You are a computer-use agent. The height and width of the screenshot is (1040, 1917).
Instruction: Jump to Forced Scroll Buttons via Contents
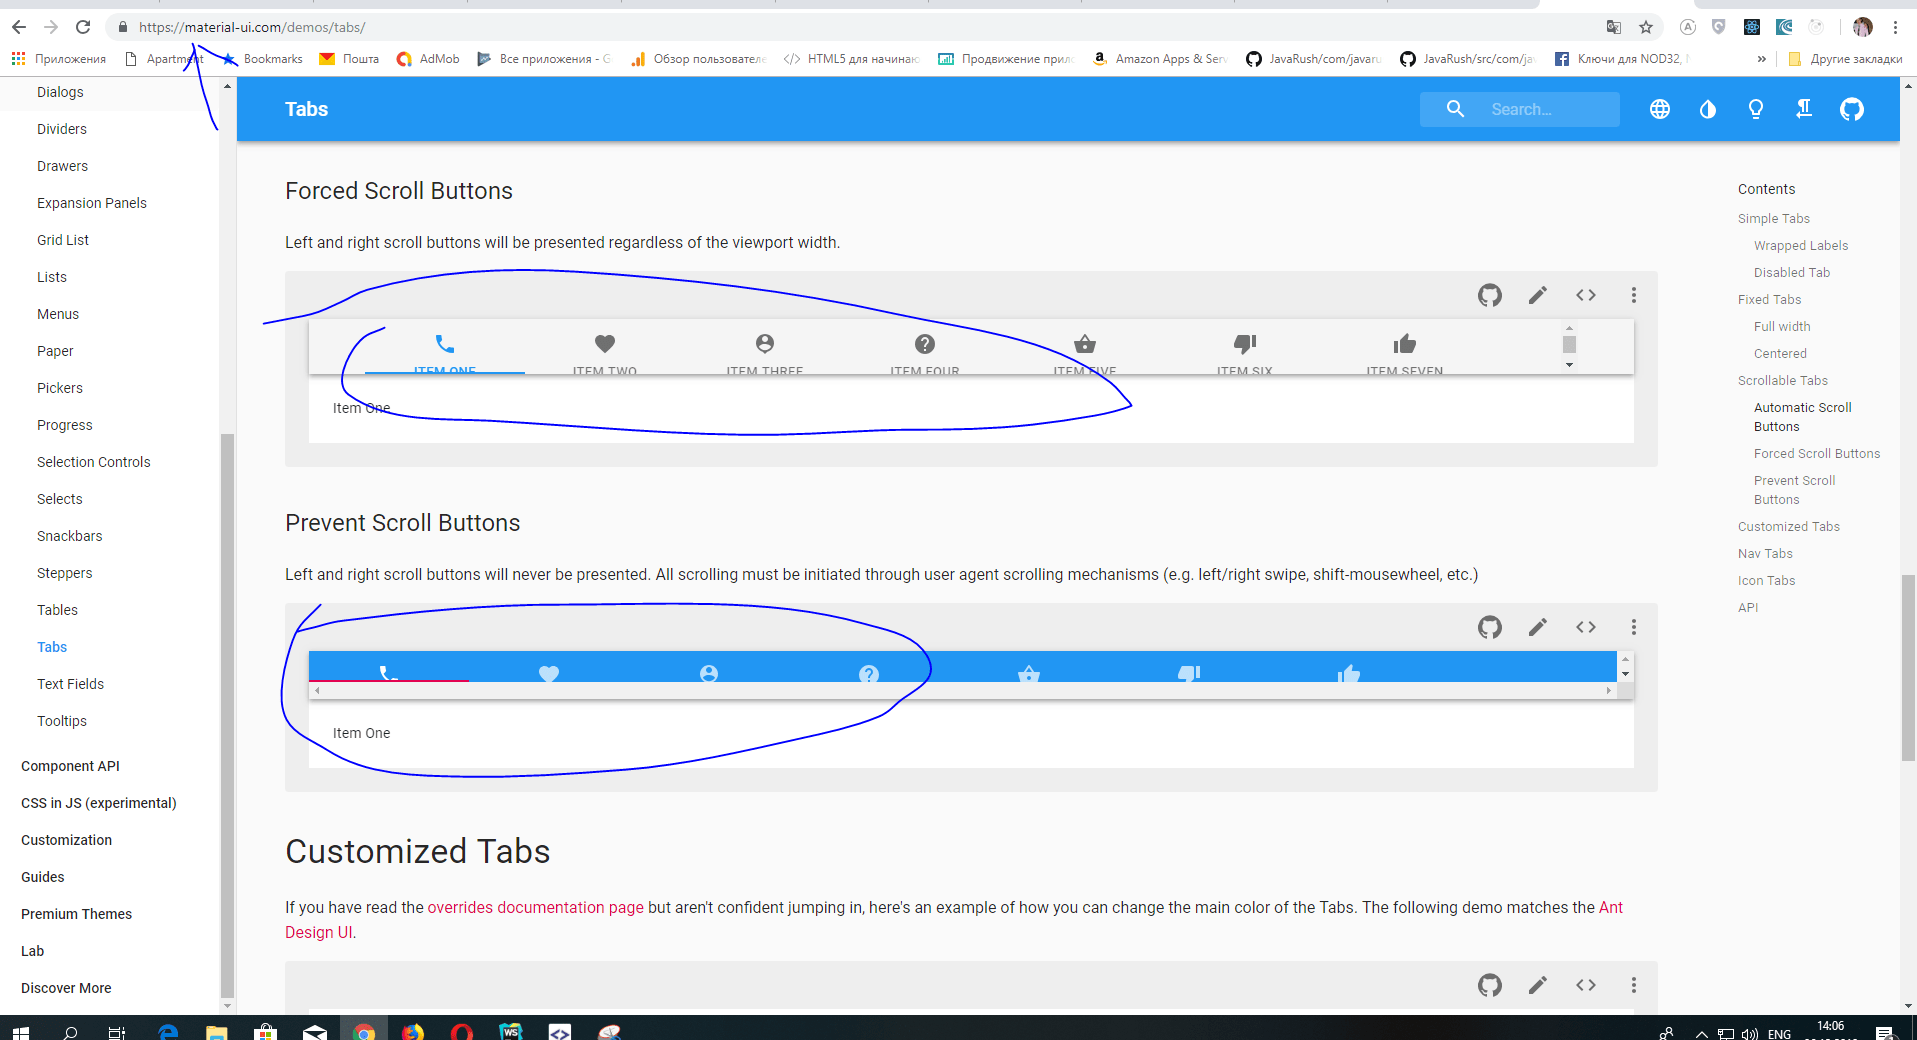tap(1816, 453)
